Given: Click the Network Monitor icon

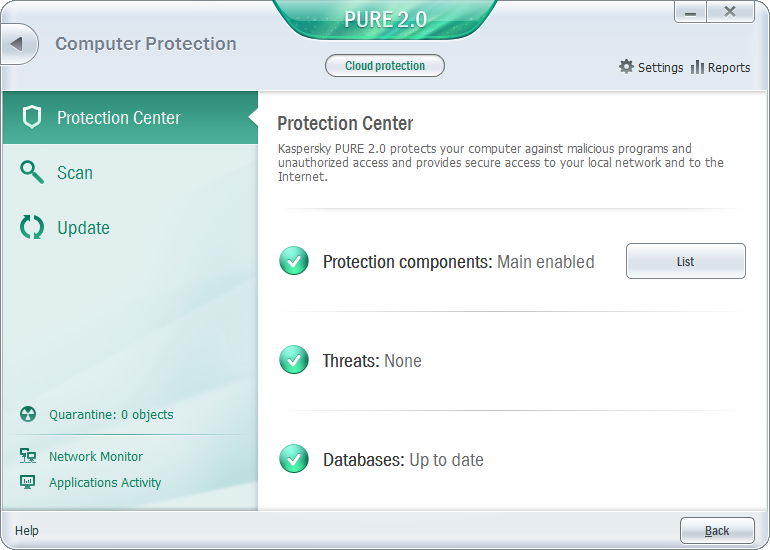Looking at the screenshot, I should tap(28, 456).
